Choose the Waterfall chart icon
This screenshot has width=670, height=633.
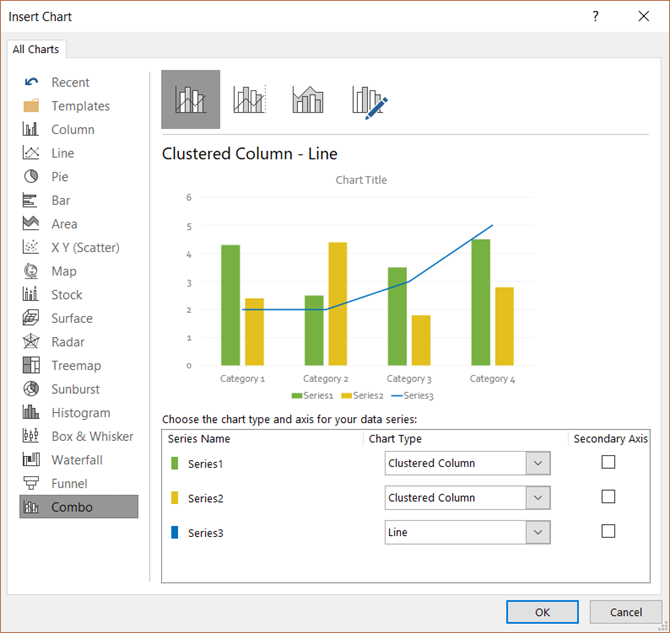tap(31, 460)
